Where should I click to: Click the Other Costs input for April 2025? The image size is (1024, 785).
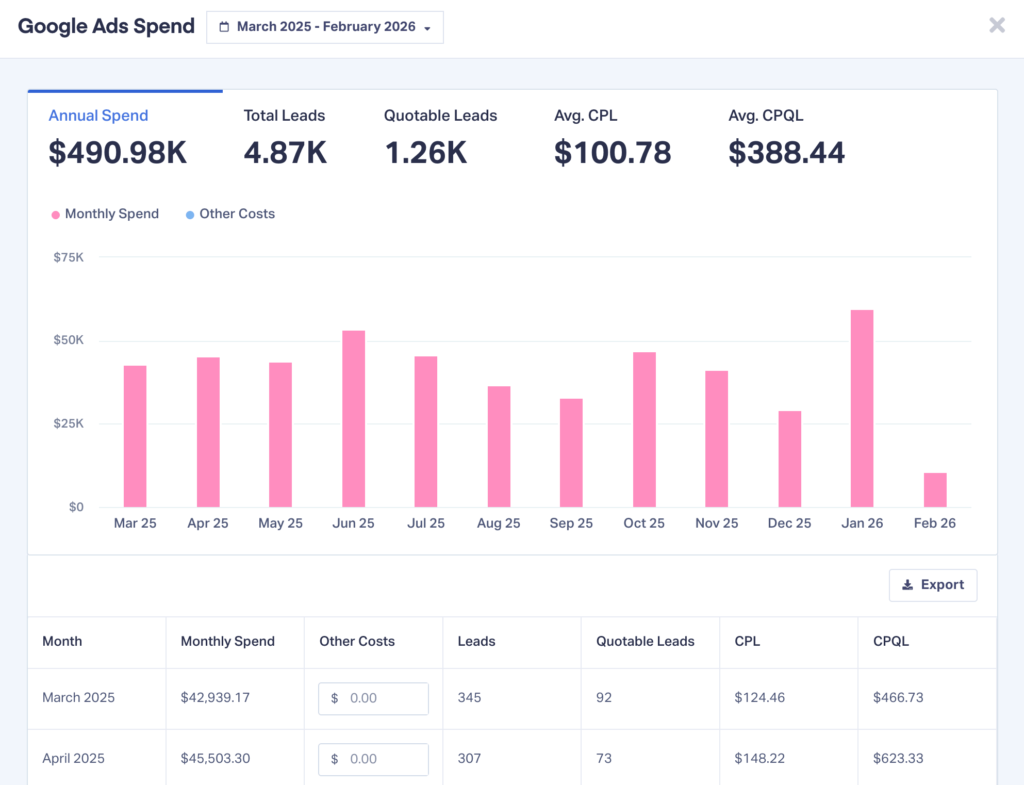point(373,758)
